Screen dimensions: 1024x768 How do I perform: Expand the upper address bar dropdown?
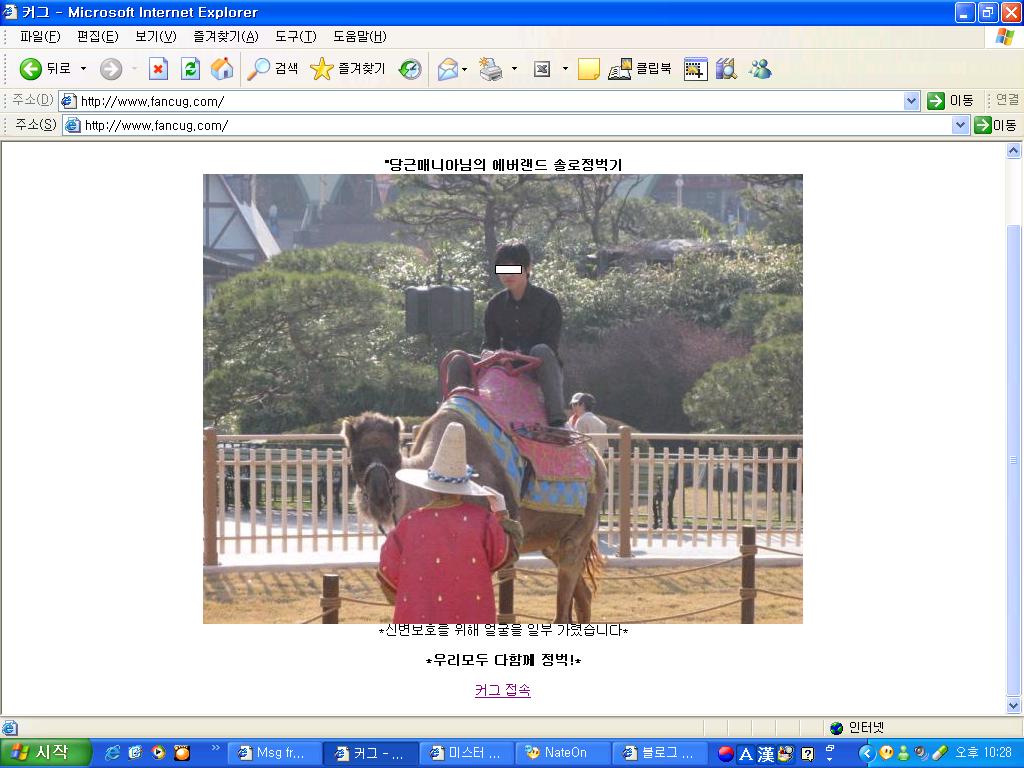pos(912,101)
